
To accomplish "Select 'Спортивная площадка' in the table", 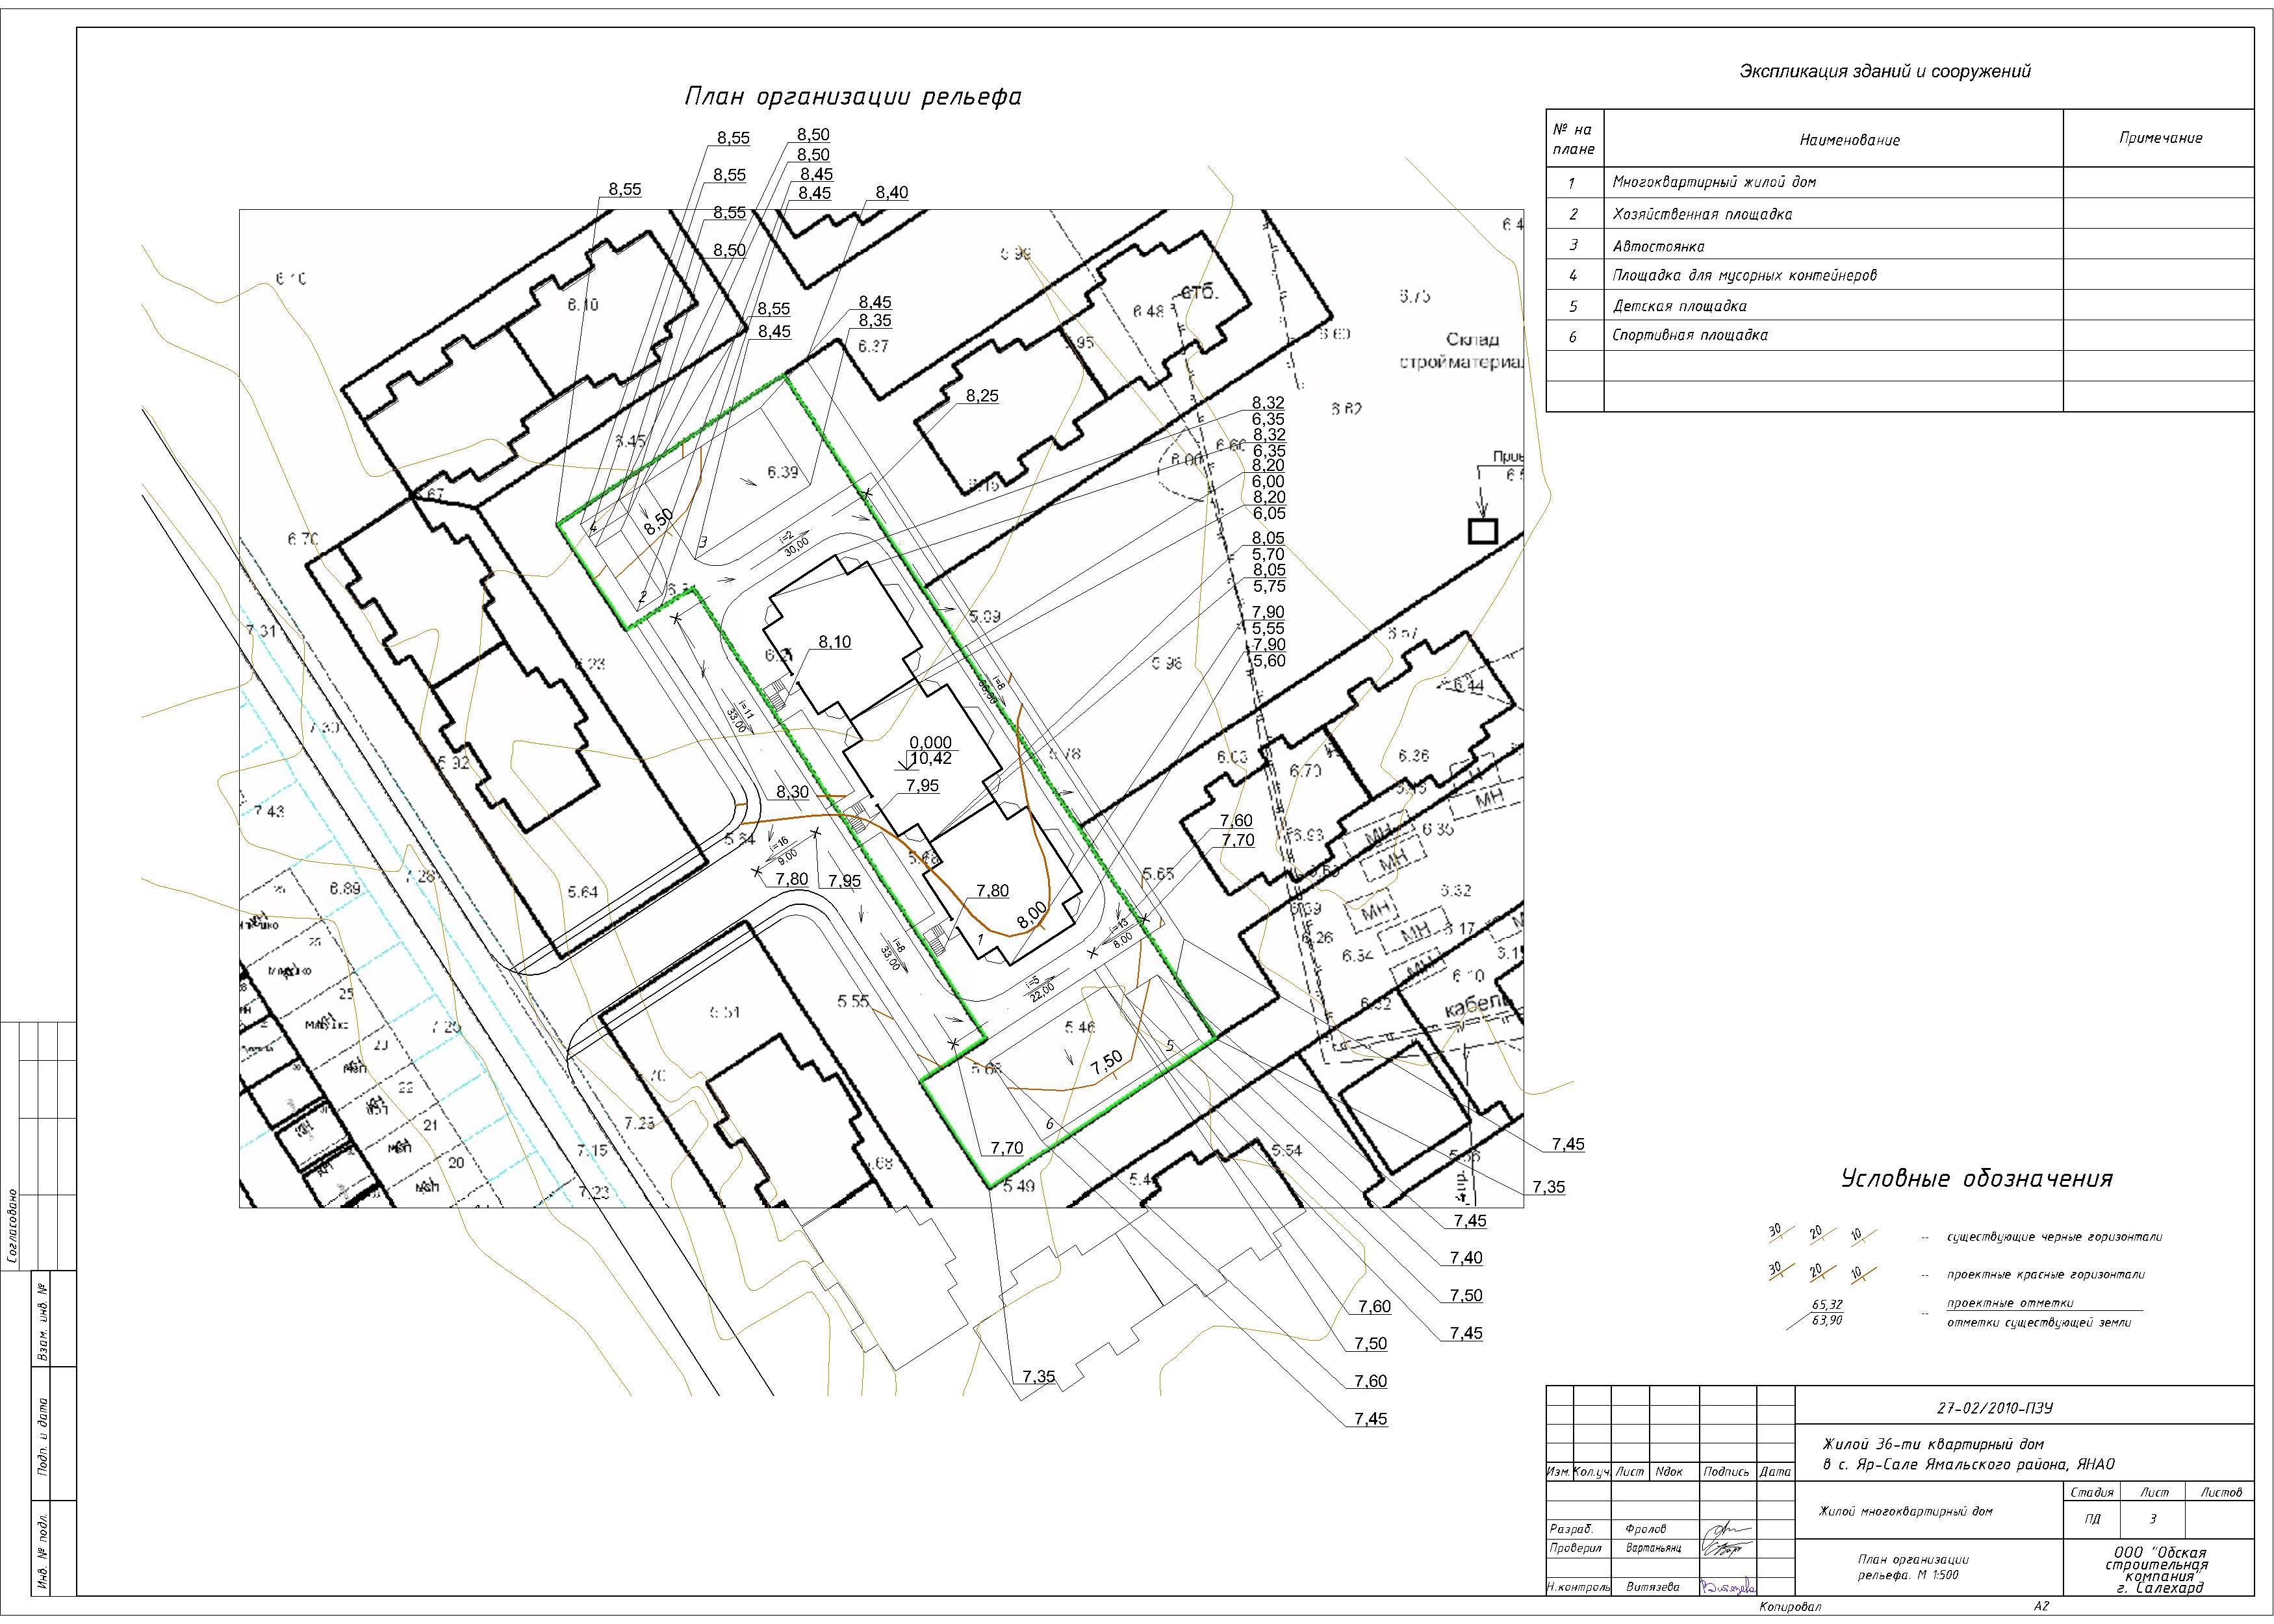I will [1689, 335].
